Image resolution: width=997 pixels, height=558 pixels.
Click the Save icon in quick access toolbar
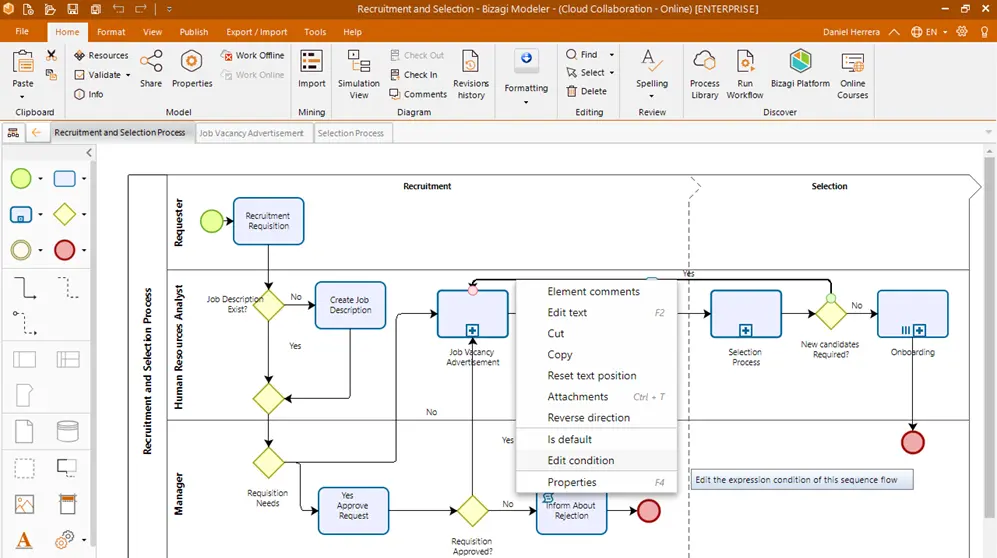(x=72, y=9)
